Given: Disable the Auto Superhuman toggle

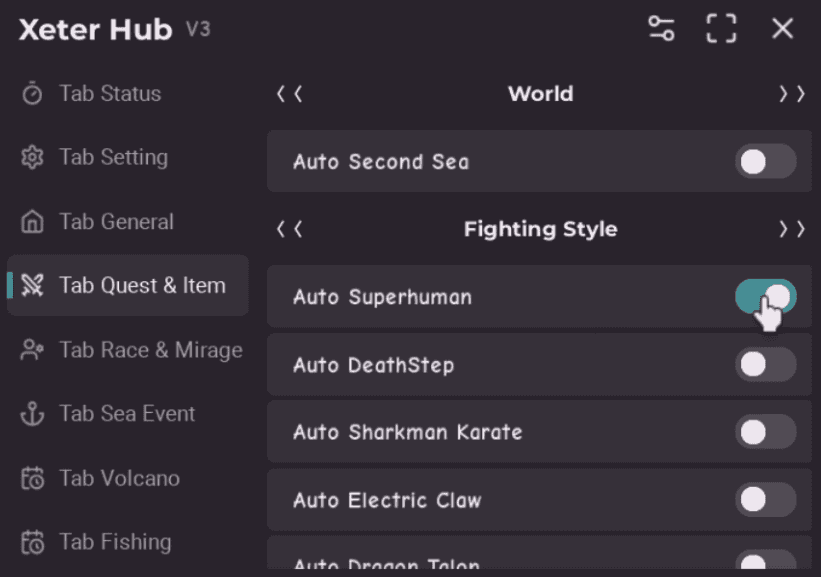Looking at the screenshot, I should [x=765, y=296].
